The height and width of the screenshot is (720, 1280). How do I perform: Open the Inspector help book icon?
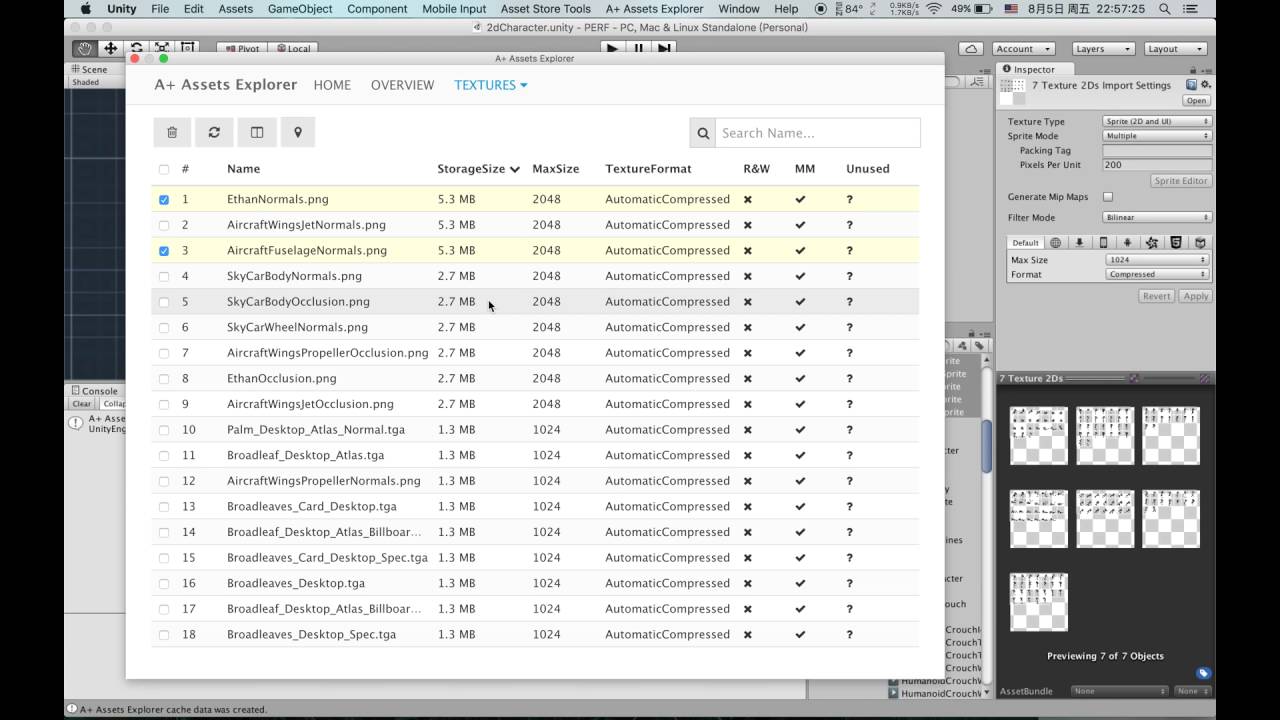click(1191, 85)
